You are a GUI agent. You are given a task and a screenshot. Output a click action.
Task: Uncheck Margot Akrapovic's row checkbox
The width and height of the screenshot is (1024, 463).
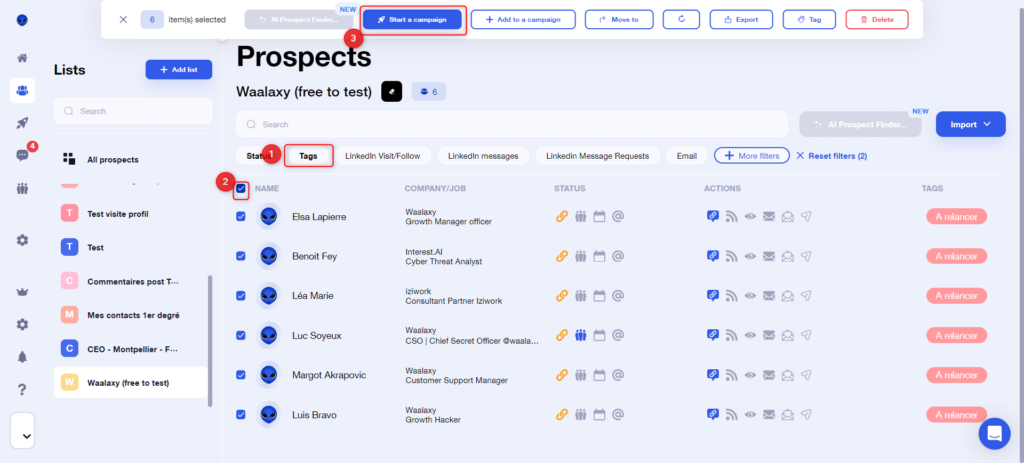241,375
